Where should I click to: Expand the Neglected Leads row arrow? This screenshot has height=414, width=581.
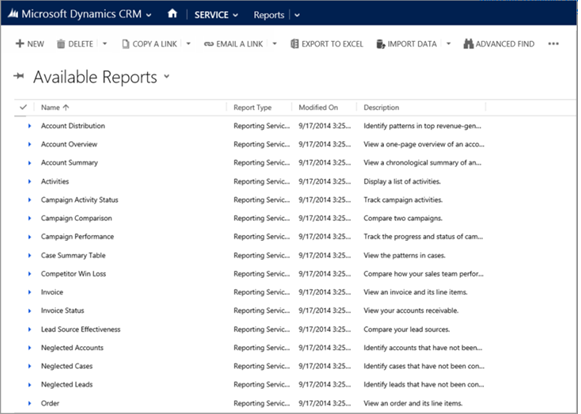[x=30, y=385]
